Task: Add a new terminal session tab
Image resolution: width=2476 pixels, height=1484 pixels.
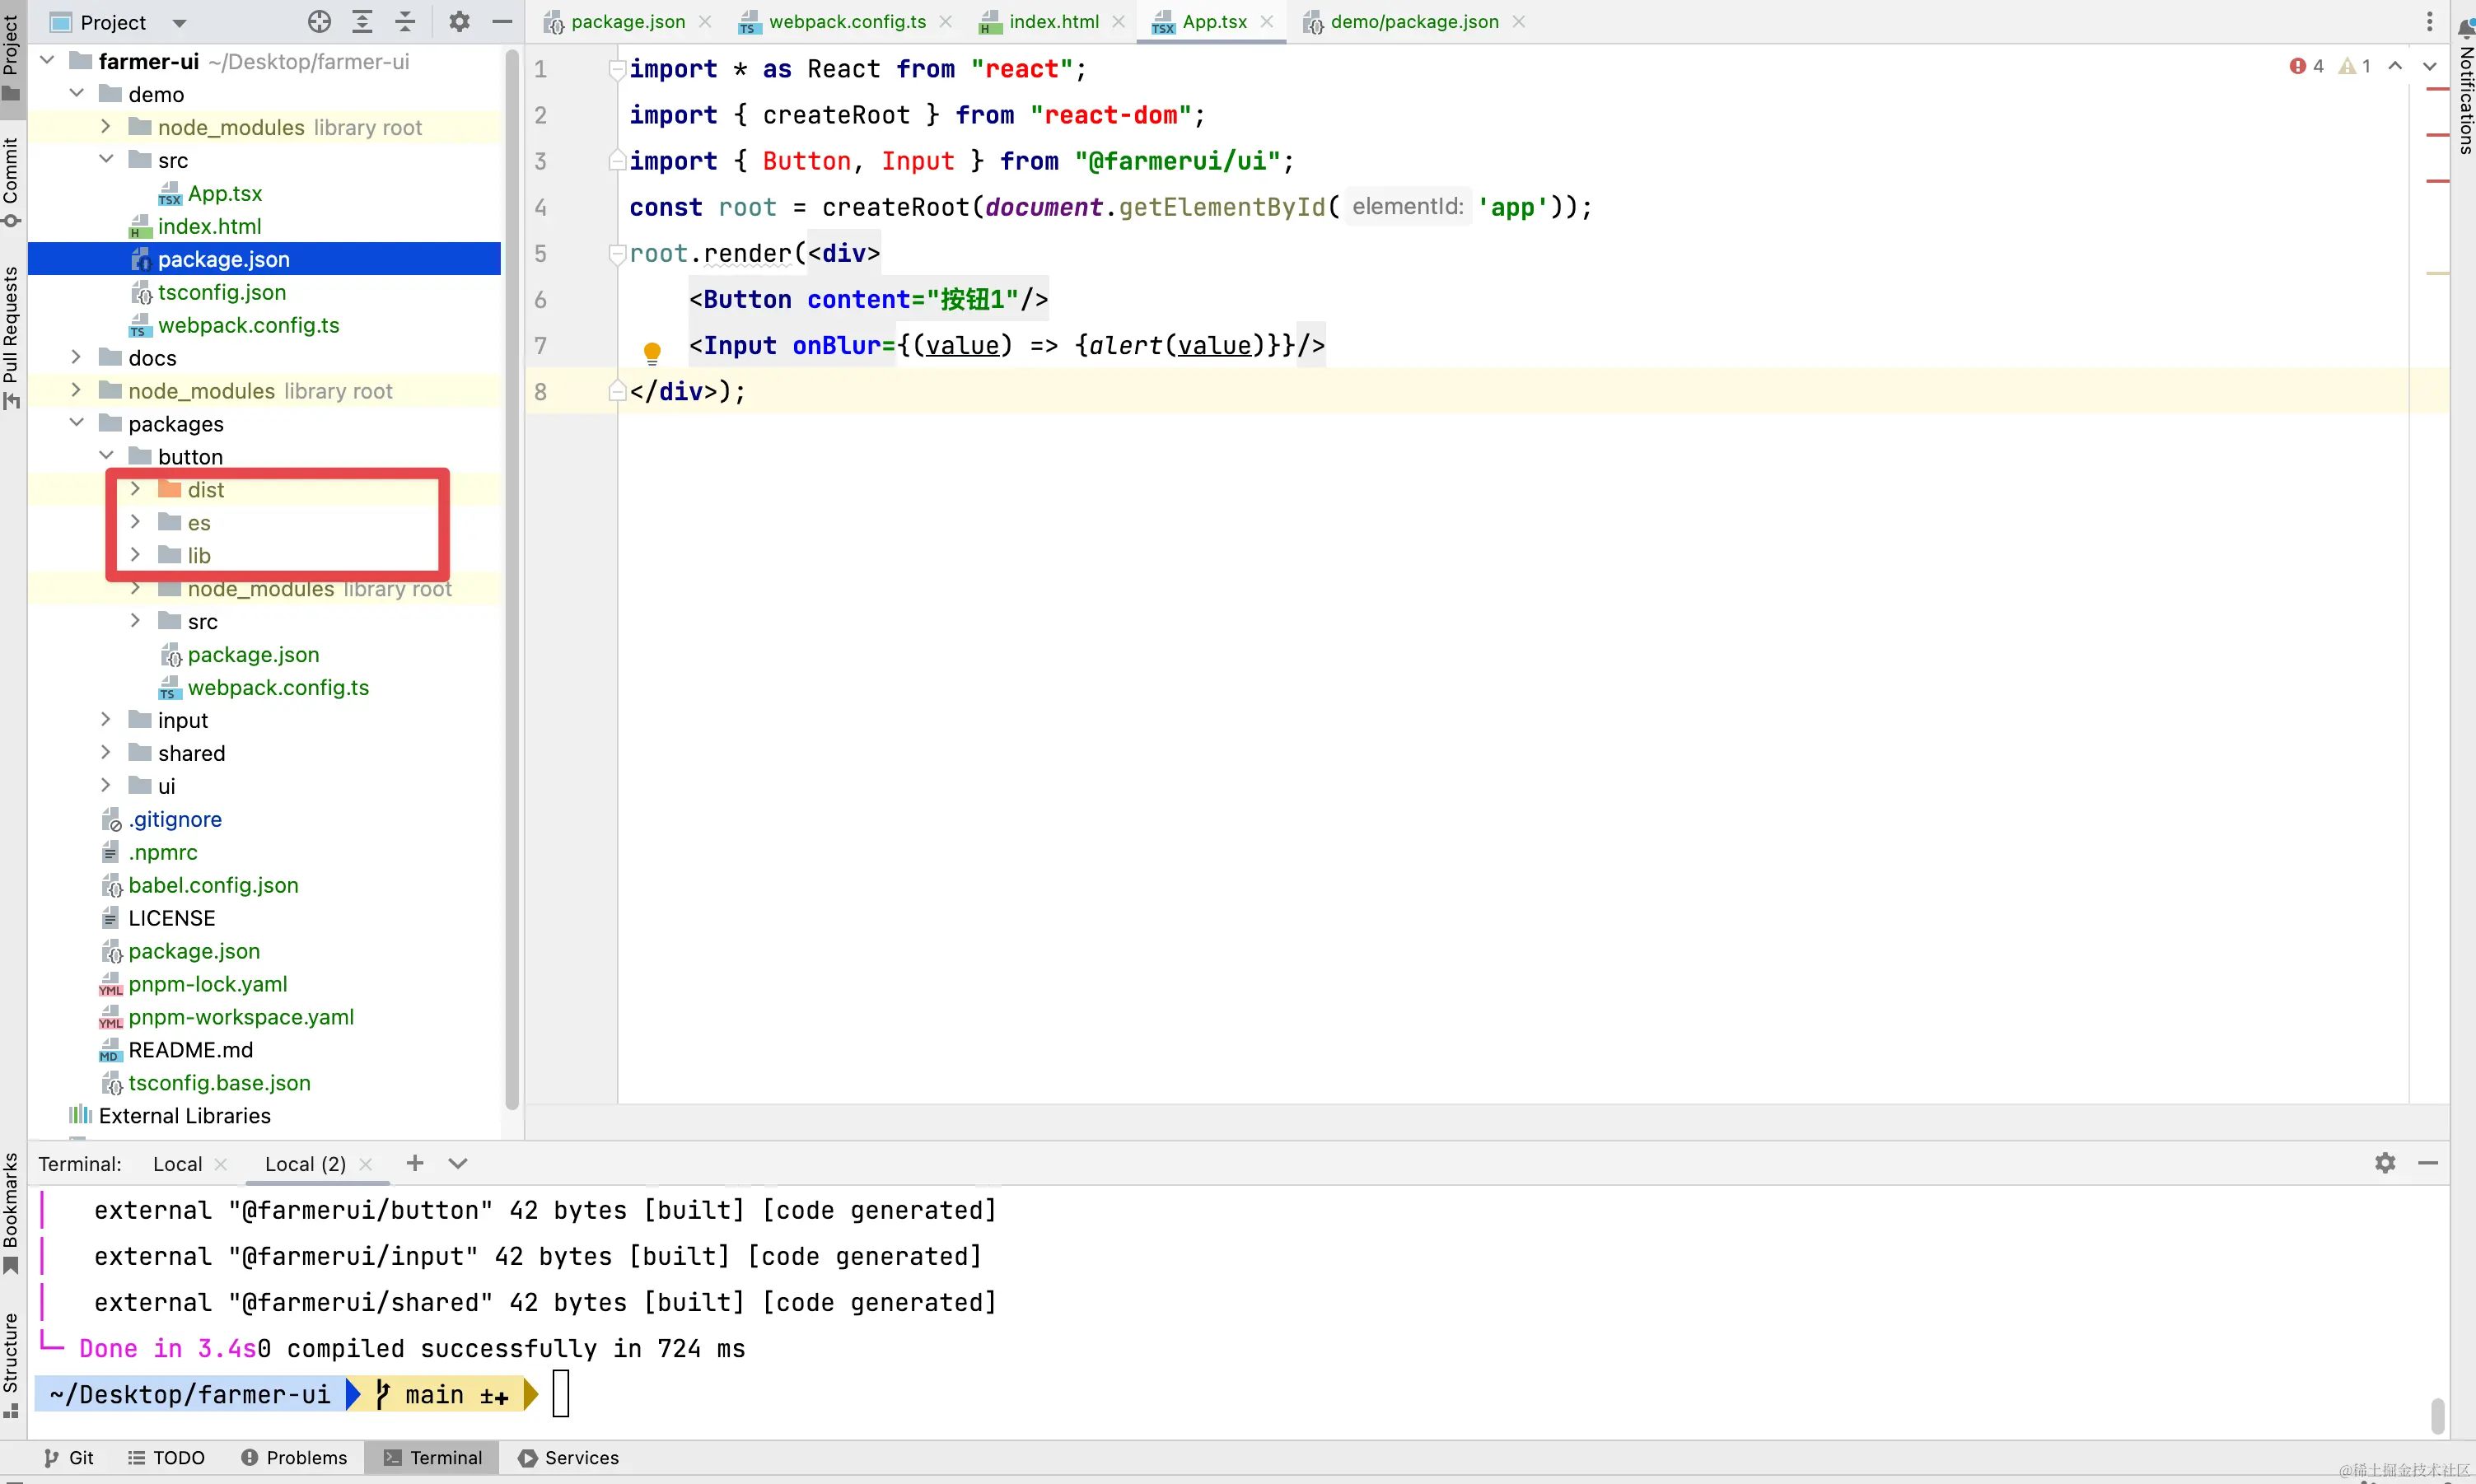Action: [415, 1163]
